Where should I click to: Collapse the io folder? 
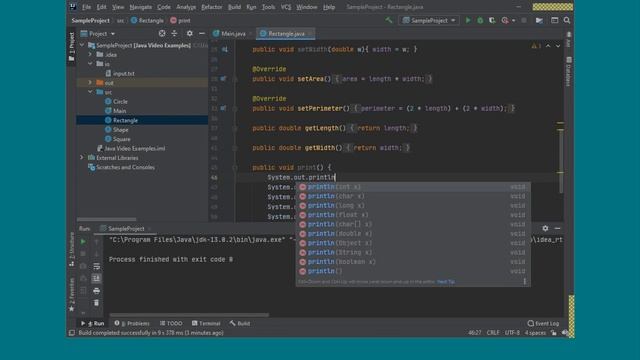pos(90,64)
